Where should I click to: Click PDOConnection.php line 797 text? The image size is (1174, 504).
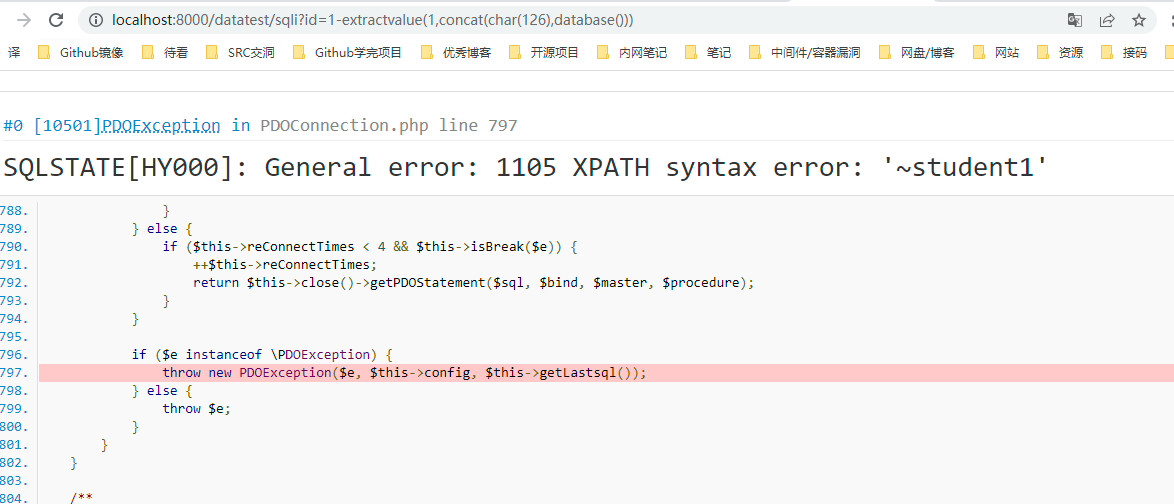(389, 125)
